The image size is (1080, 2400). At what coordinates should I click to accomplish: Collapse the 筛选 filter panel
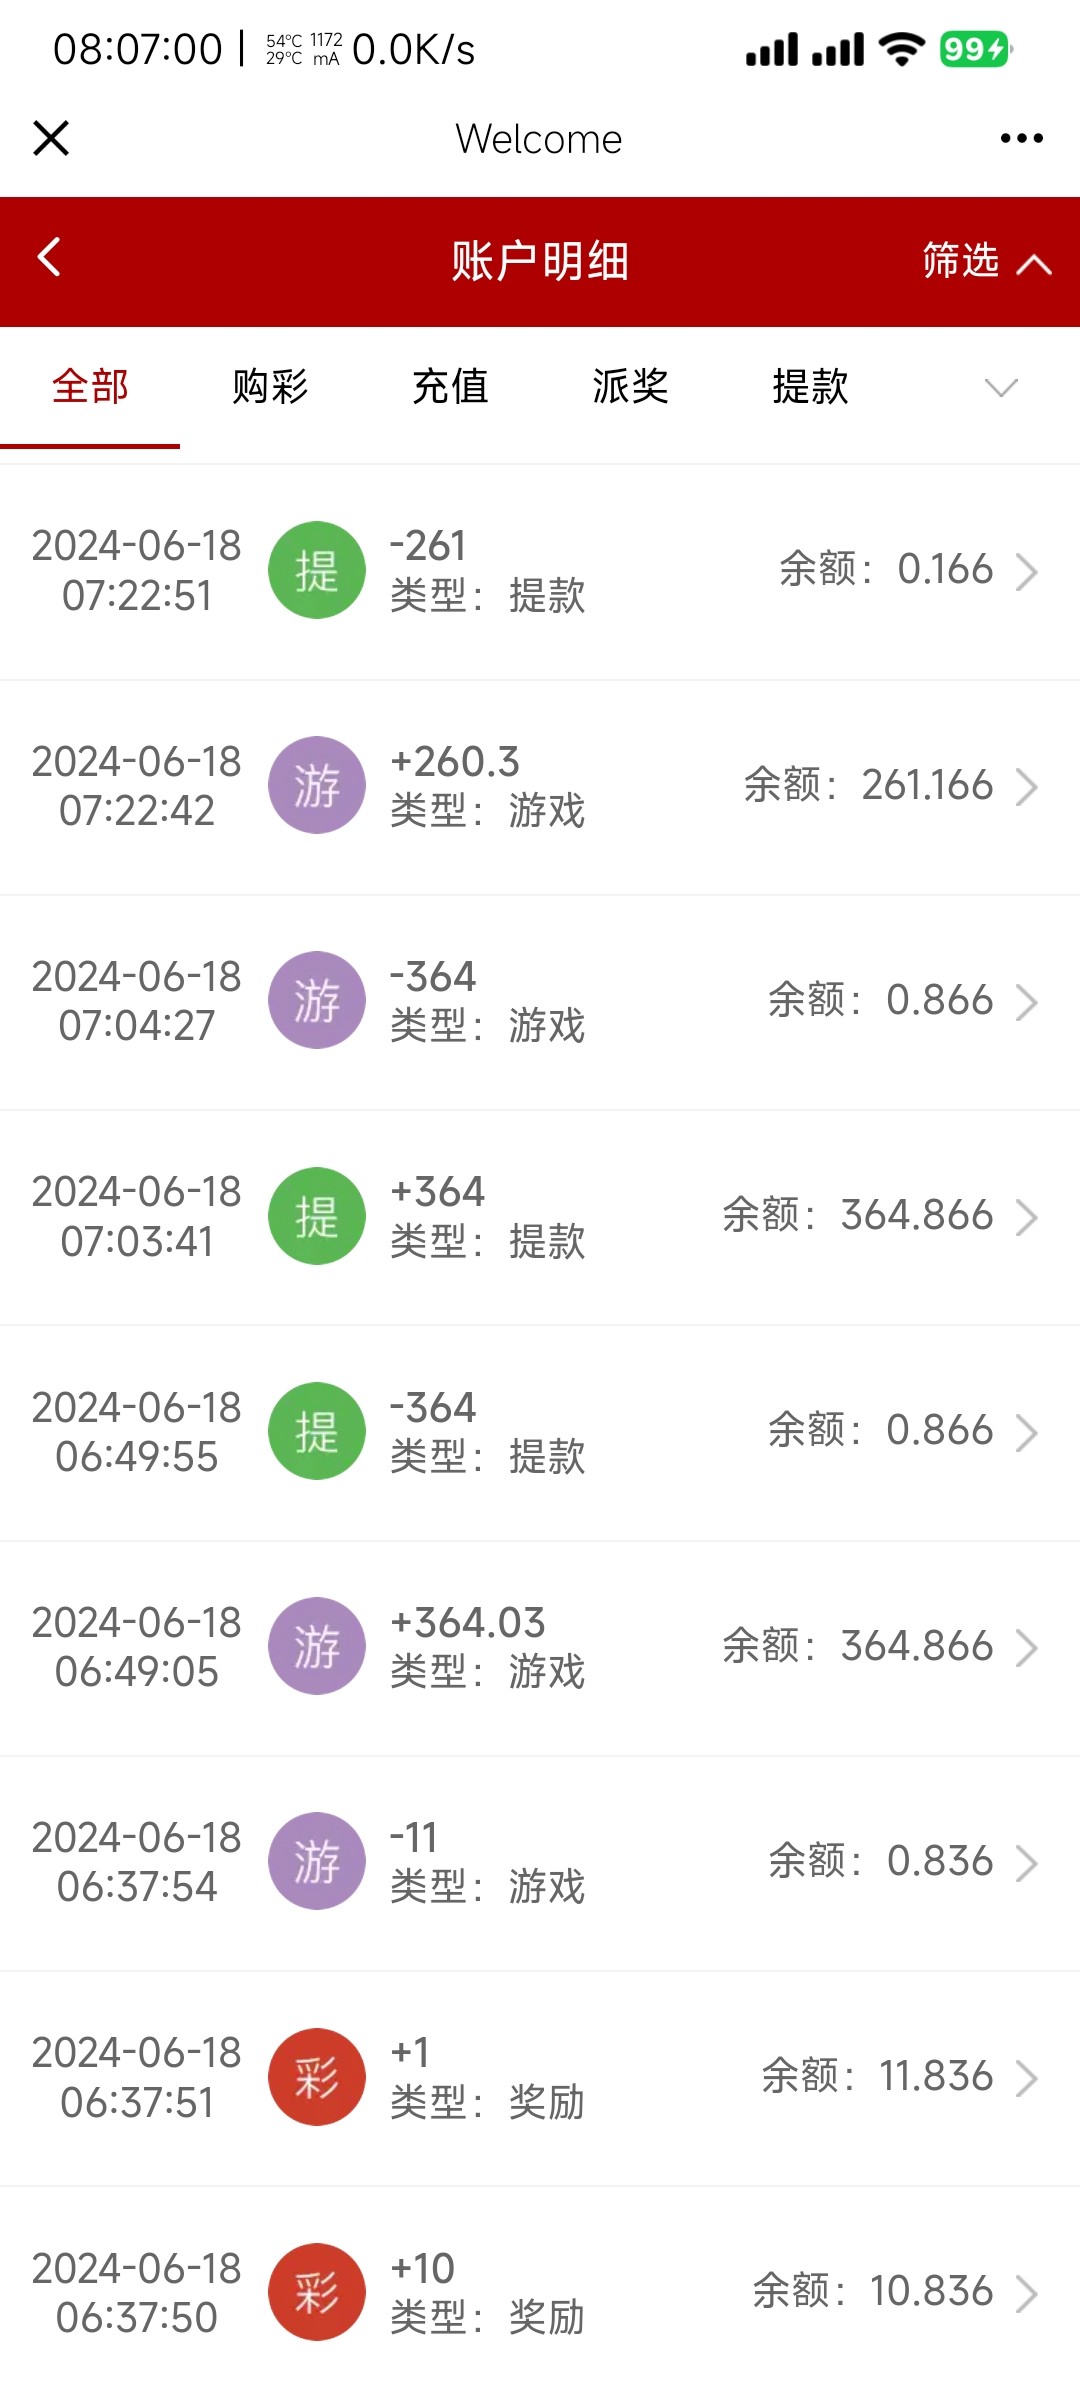coord(985,261)
